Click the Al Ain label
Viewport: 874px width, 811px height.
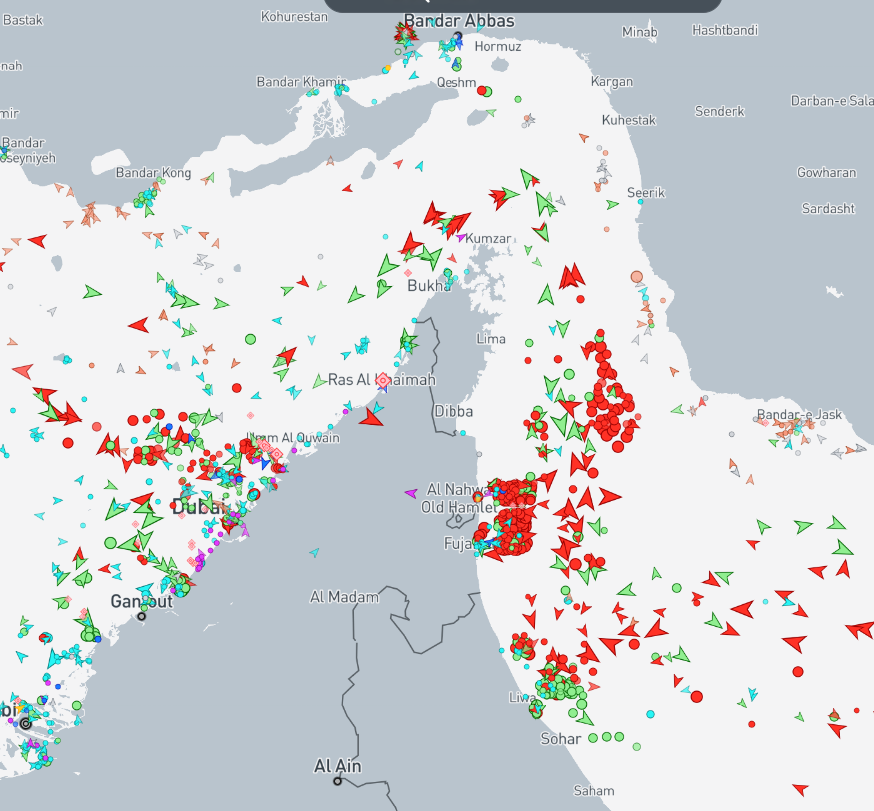[337, 766]
